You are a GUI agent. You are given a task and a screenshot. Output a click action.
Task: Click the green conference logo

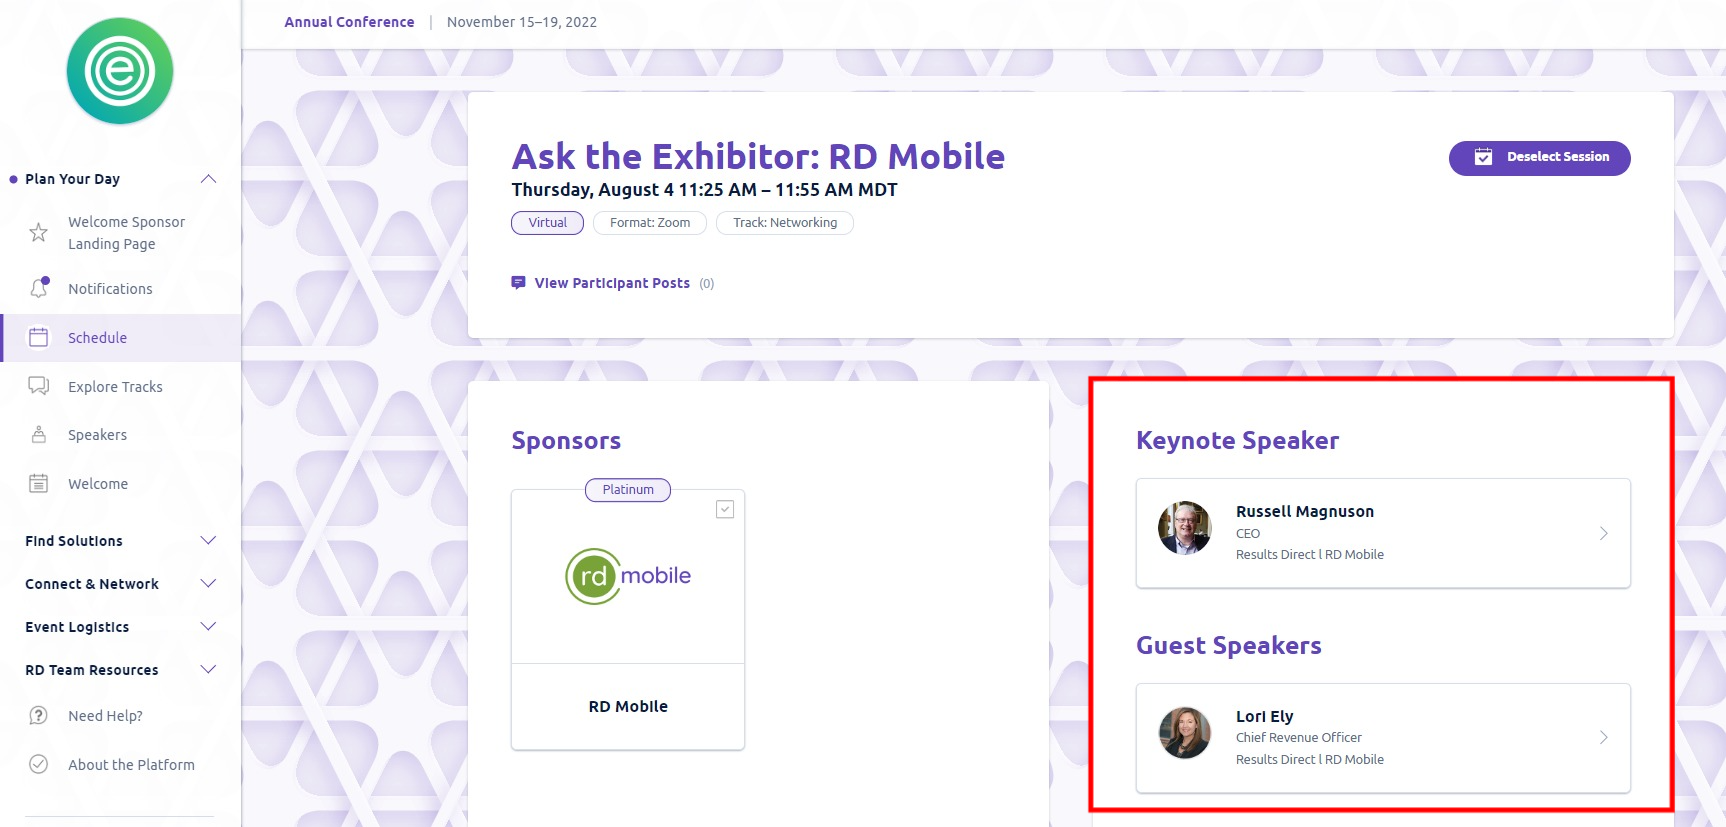(120, 71)
